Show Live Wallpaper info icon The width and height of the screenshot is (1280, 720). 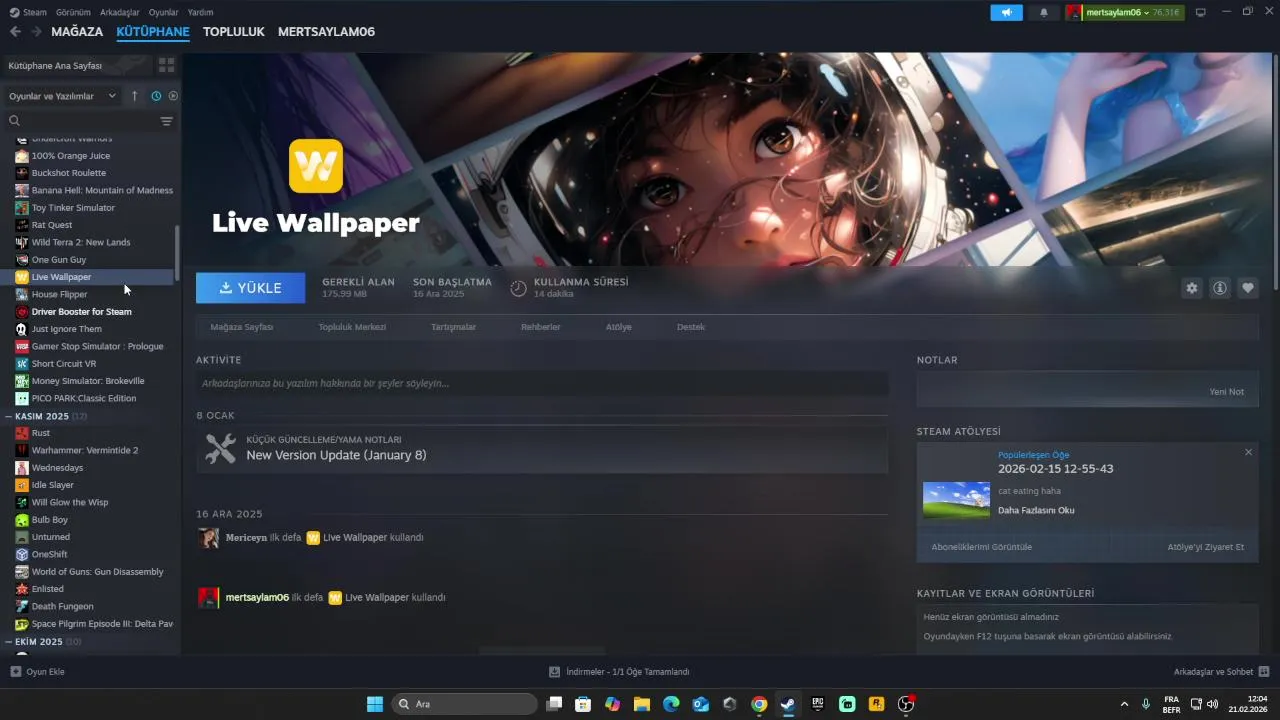pyautogui.click(x=1220, y=288)
